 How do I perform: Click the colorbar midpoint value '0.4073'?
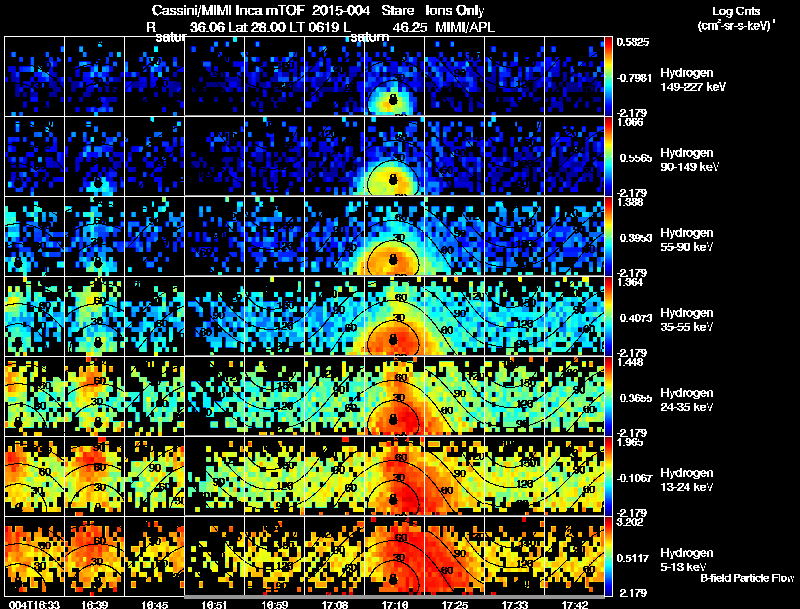[635, 318]
